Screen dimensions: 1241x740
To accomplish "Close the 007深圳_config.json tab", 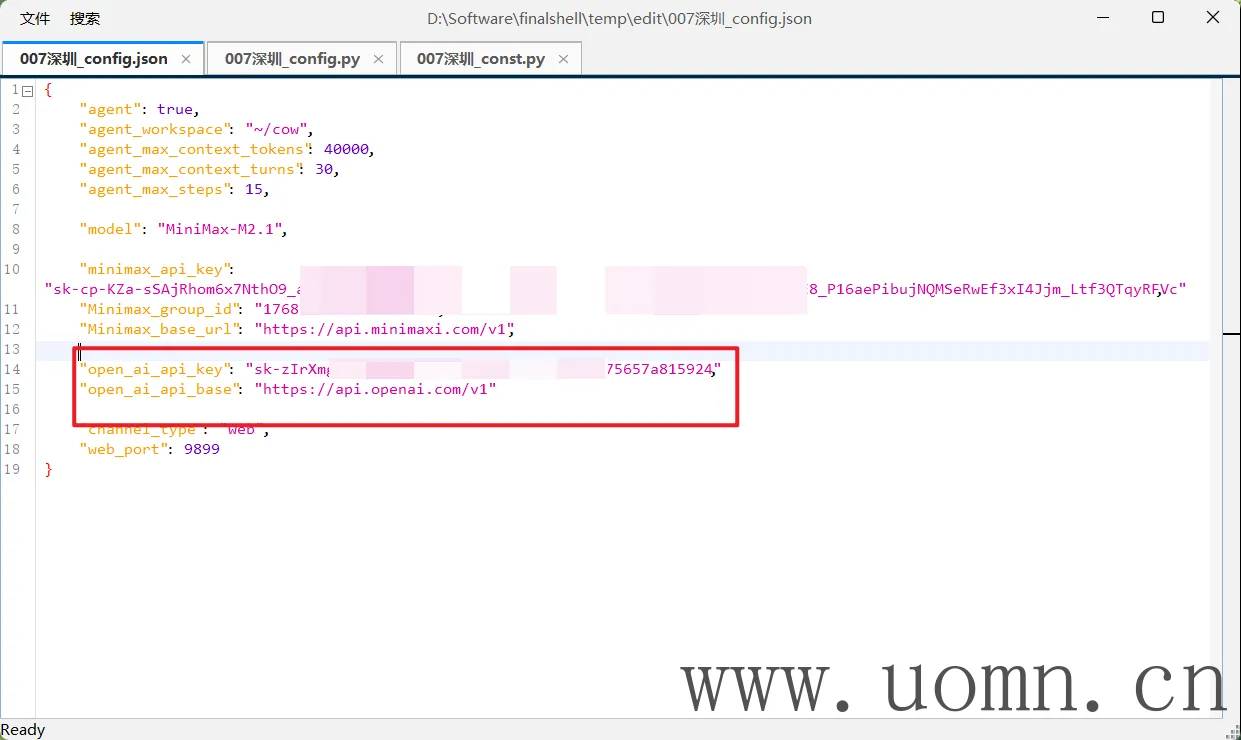I will pyautogui.click(x=186, y=59).
